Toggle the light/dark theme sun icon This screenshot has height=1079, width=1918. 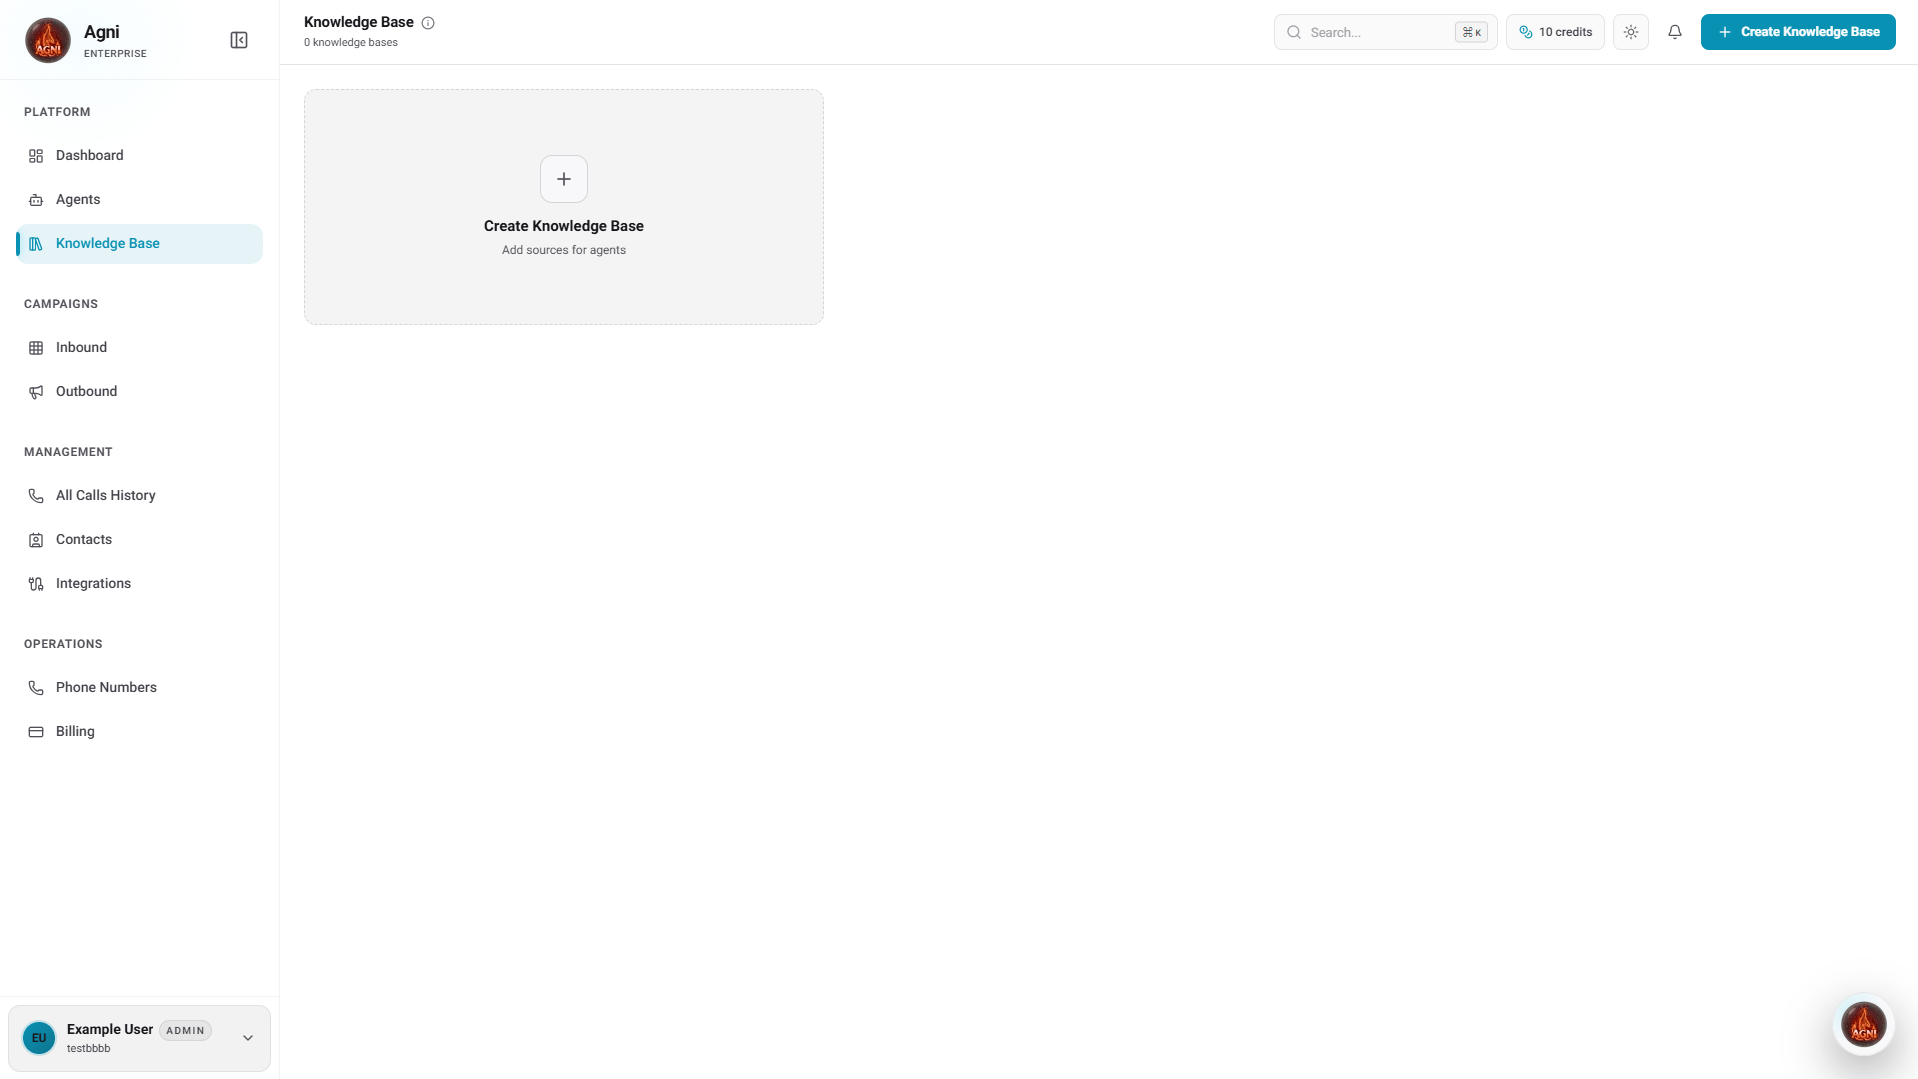tap(1631, 32)
